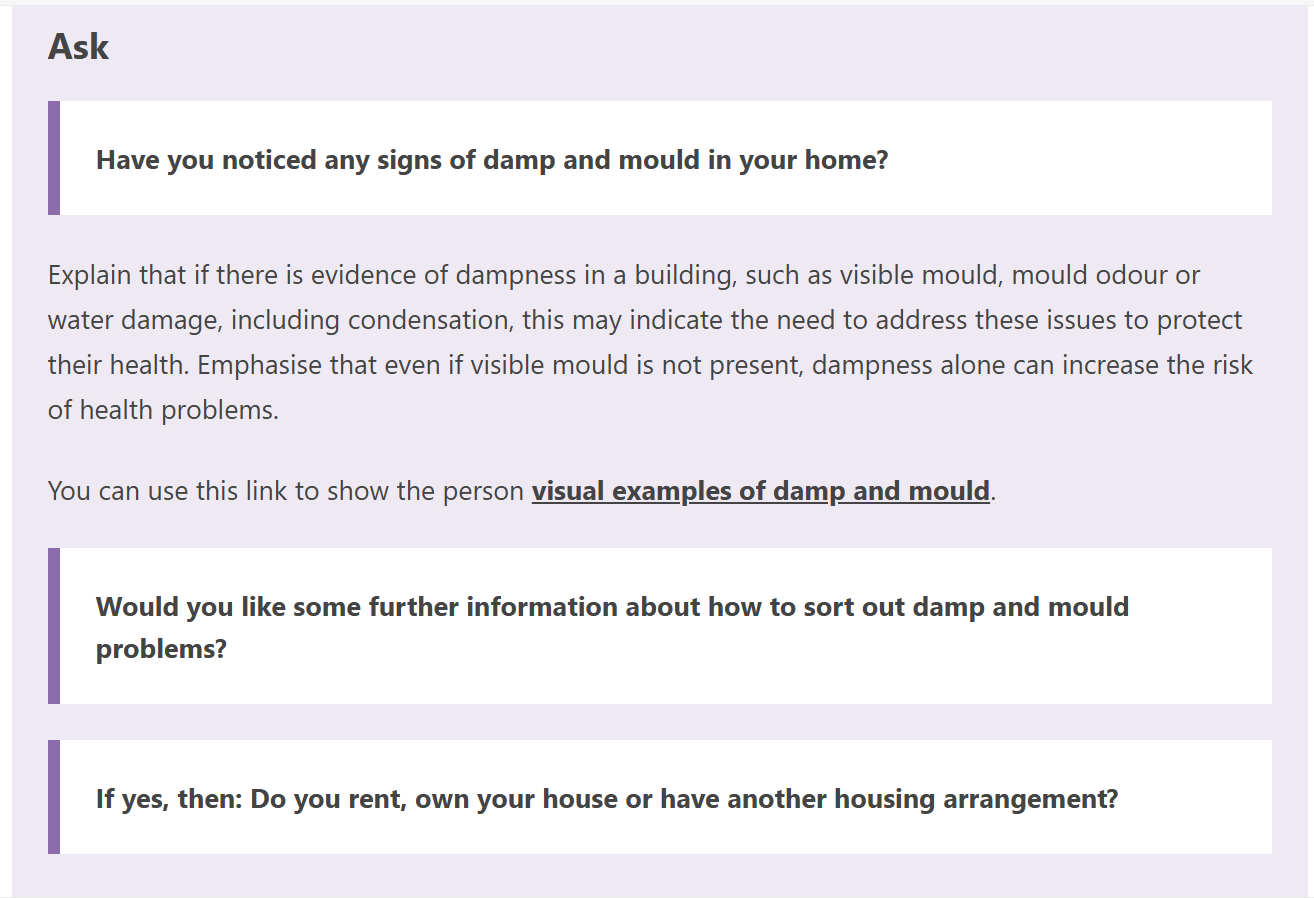
Task: Click 'further information' in the second question box
Action: point(536,606)
